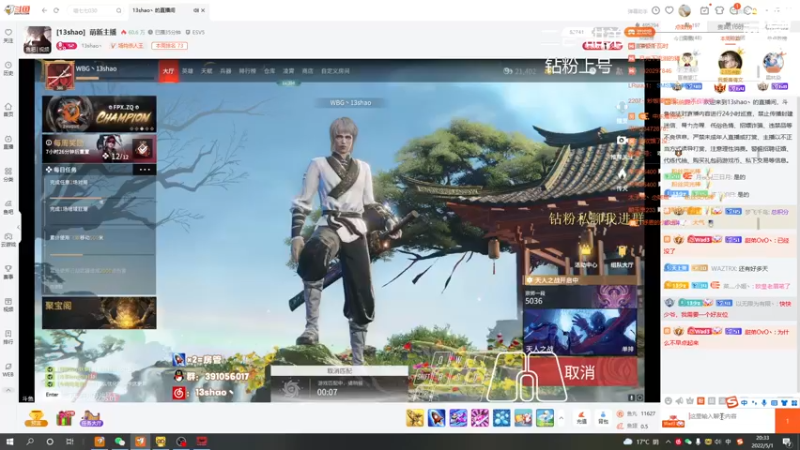Open the history clock icon in top bar

coord(656,10)
